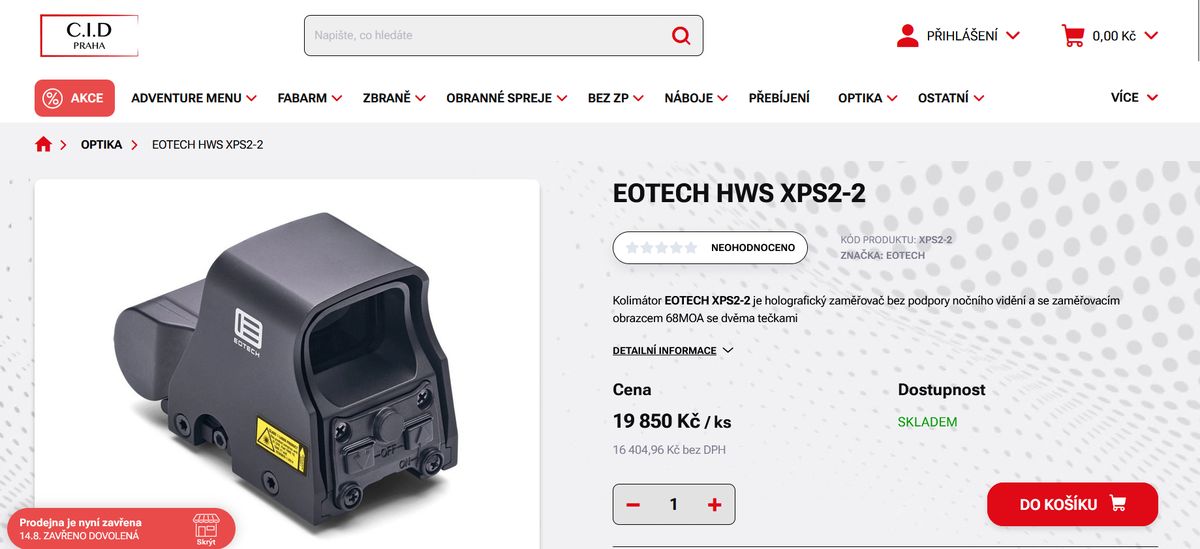This screenshot has width=1200, height=549.
Task: Select the Přebíjení menu item
Action: [779, 98]
